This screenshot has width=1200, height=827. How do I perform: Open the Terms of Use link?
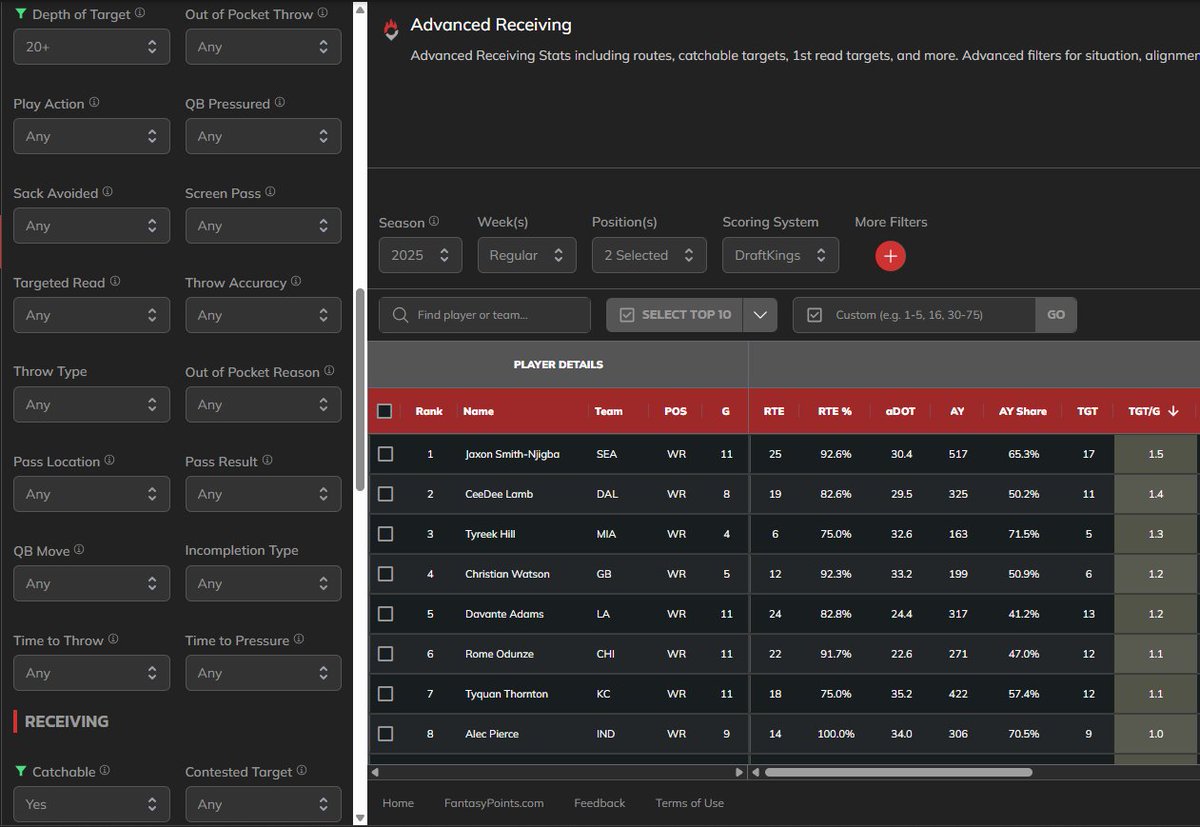pyautogui.click(x=689, y=803)
